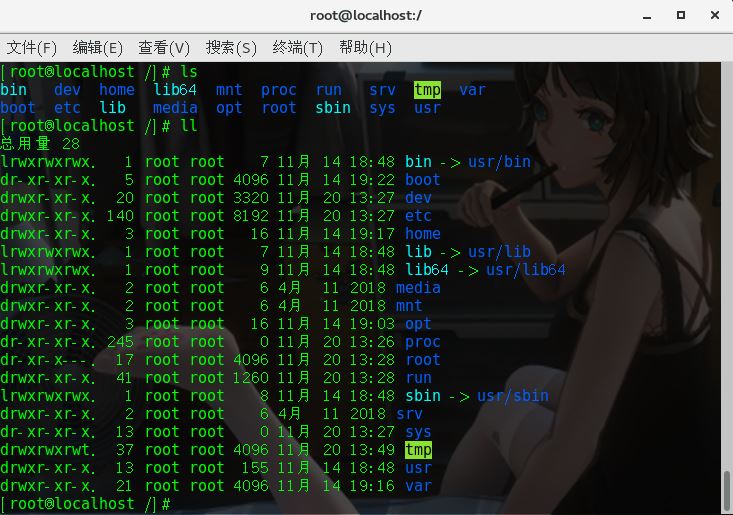This screenshot has width=733, height=515.
Task: Click 'home' in the ll listing
Action: [423, 234]
